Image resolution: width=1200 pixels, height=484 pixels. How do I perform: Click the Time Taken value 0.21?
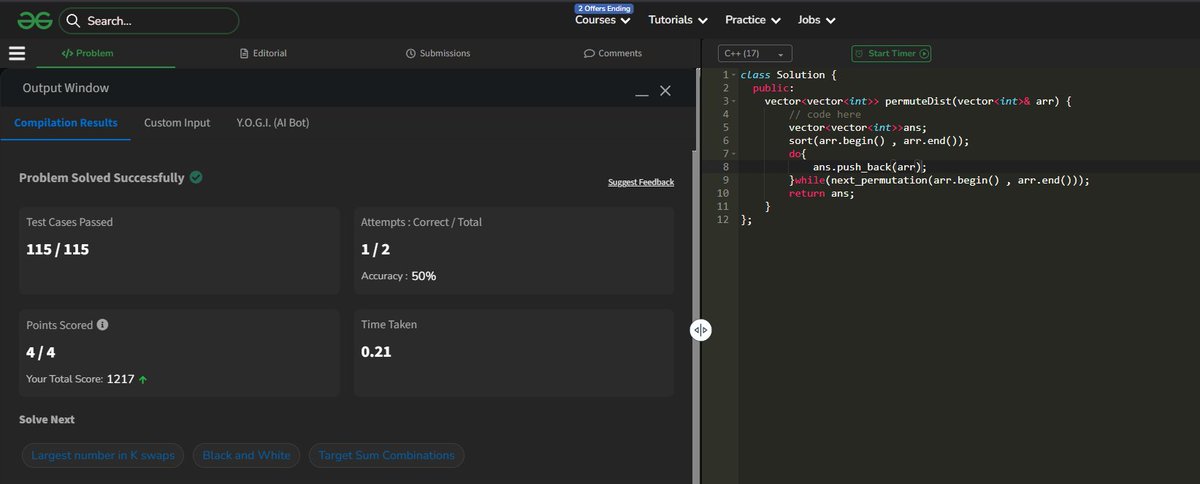point(376,352)
